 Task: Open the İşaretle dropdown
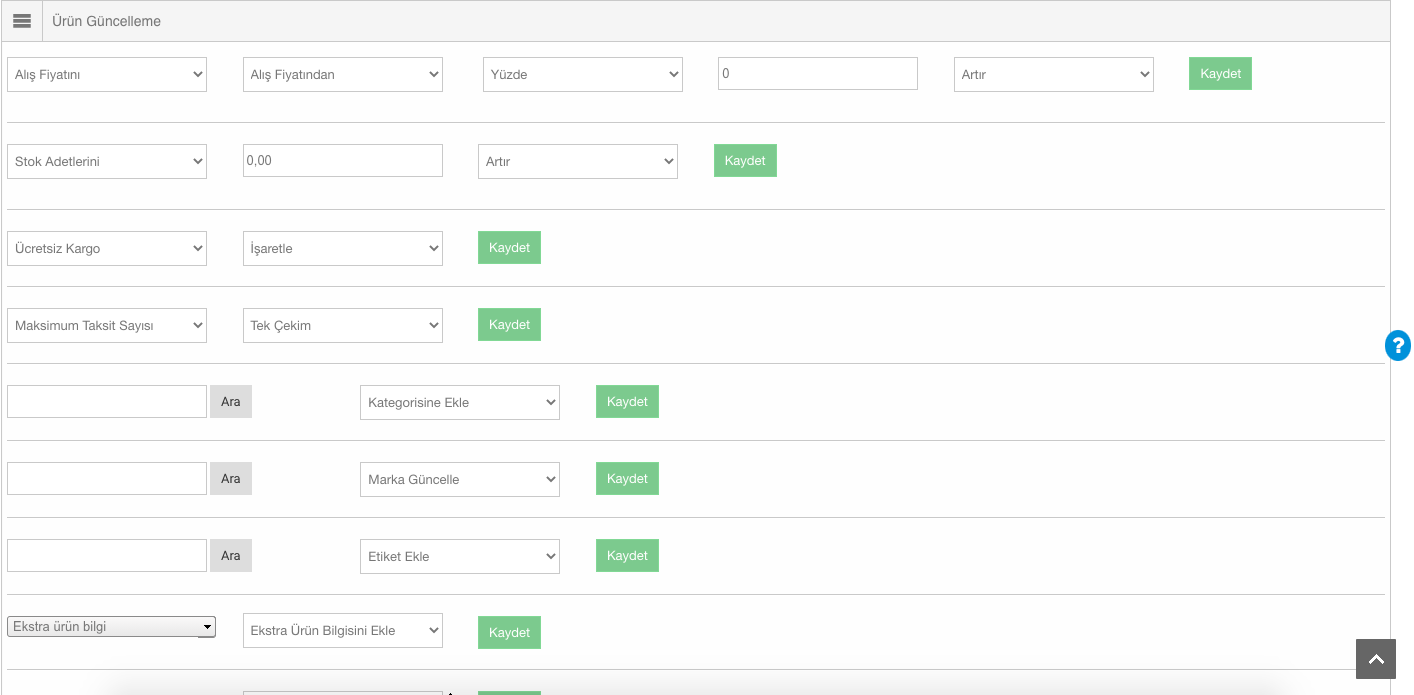coord(343,248)
